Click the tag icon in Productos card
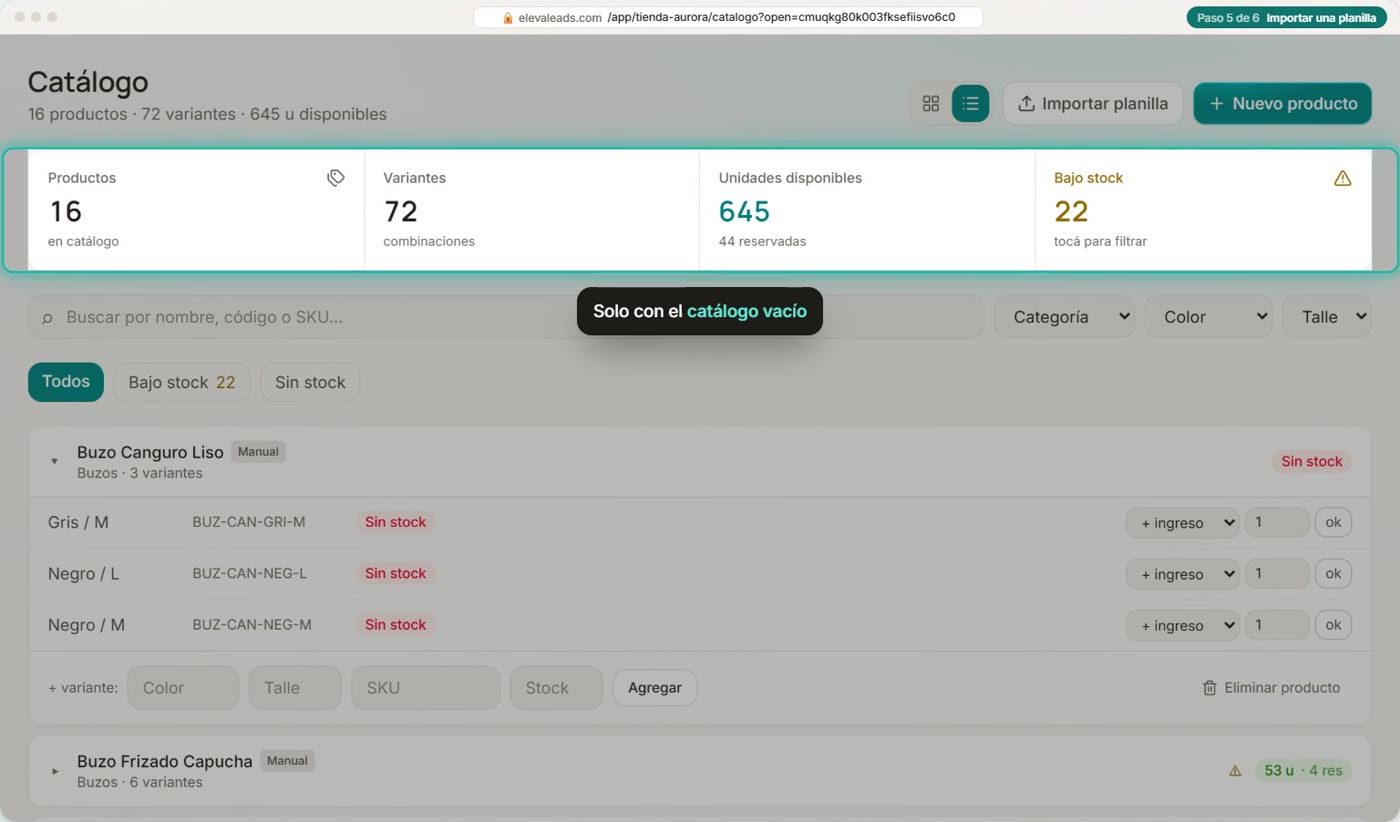Screen dimensions: 1400x822 (336, 177)
